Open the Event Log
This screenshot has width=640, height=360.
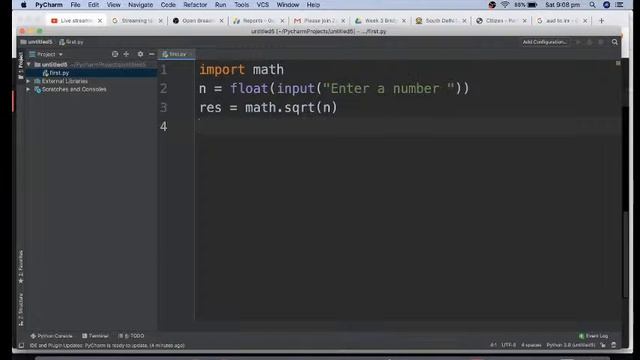pos(594,336)
